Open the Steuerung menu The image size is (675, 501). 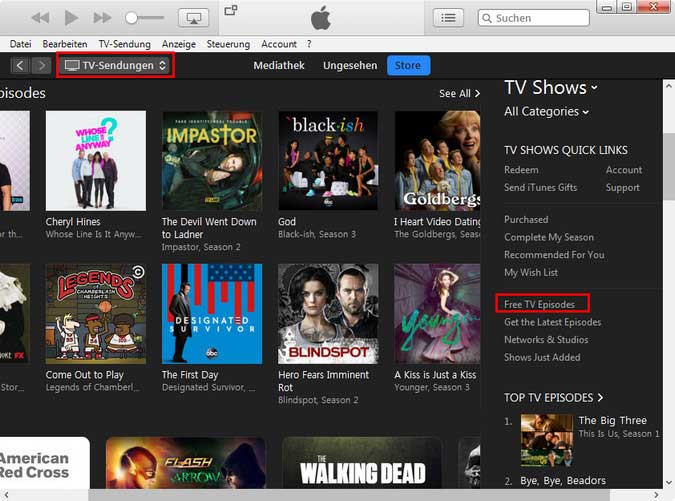[x=228, y=44]
